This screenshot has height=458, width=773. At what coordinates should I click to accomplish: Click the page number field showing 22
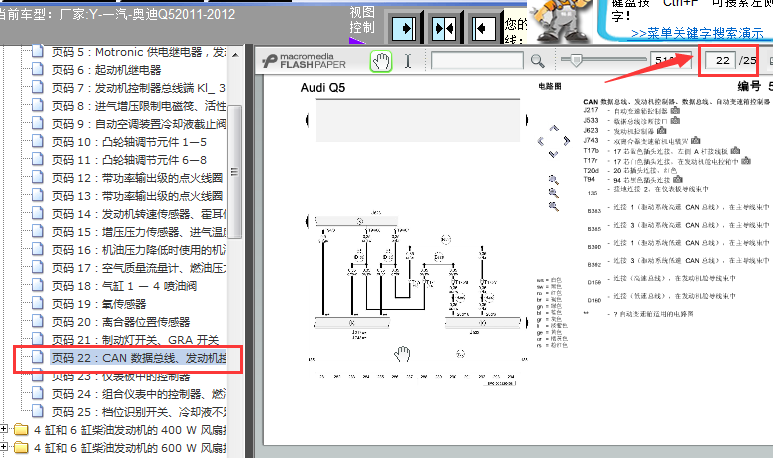(x=720, y=60)
